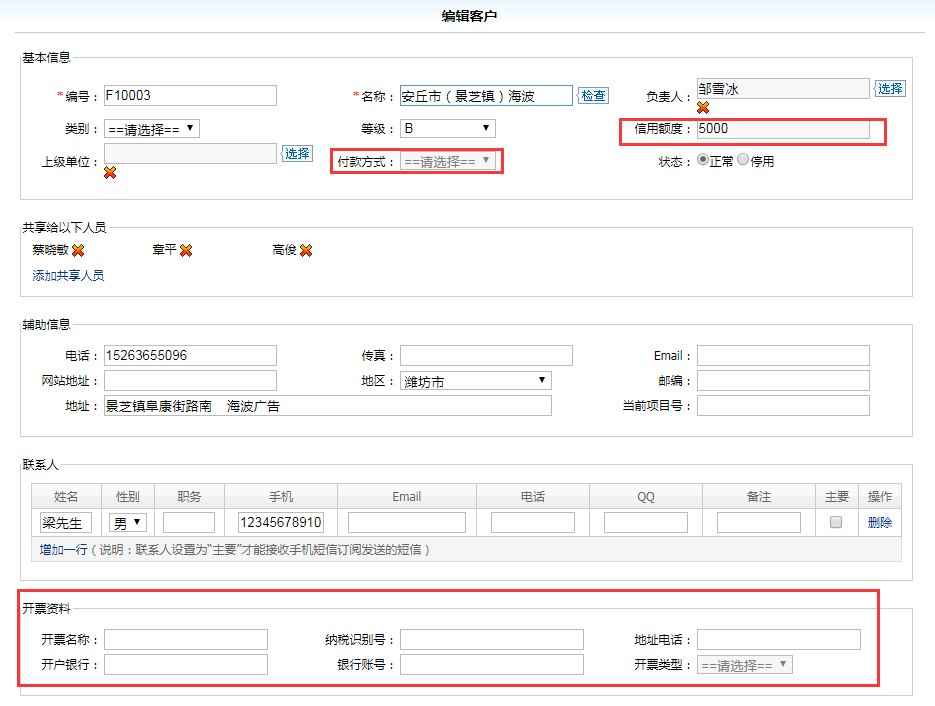Click the 纳税识别号 input field
935x706 pixels.
491,639
